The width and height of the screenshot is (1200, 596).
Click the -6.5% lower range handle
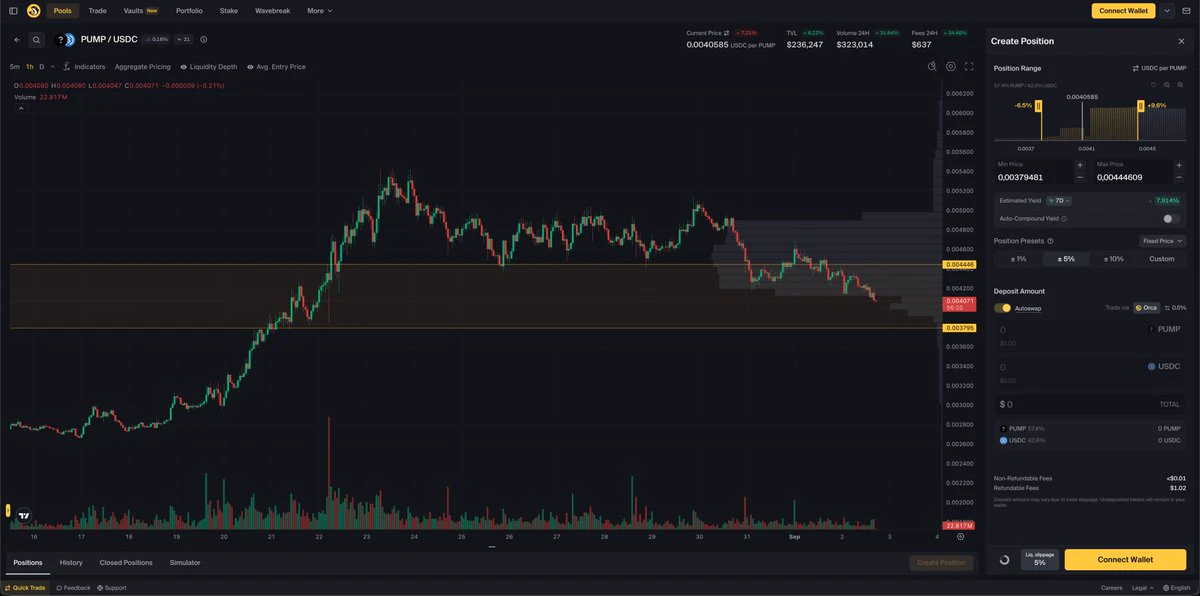click(x=1039, y=107)
